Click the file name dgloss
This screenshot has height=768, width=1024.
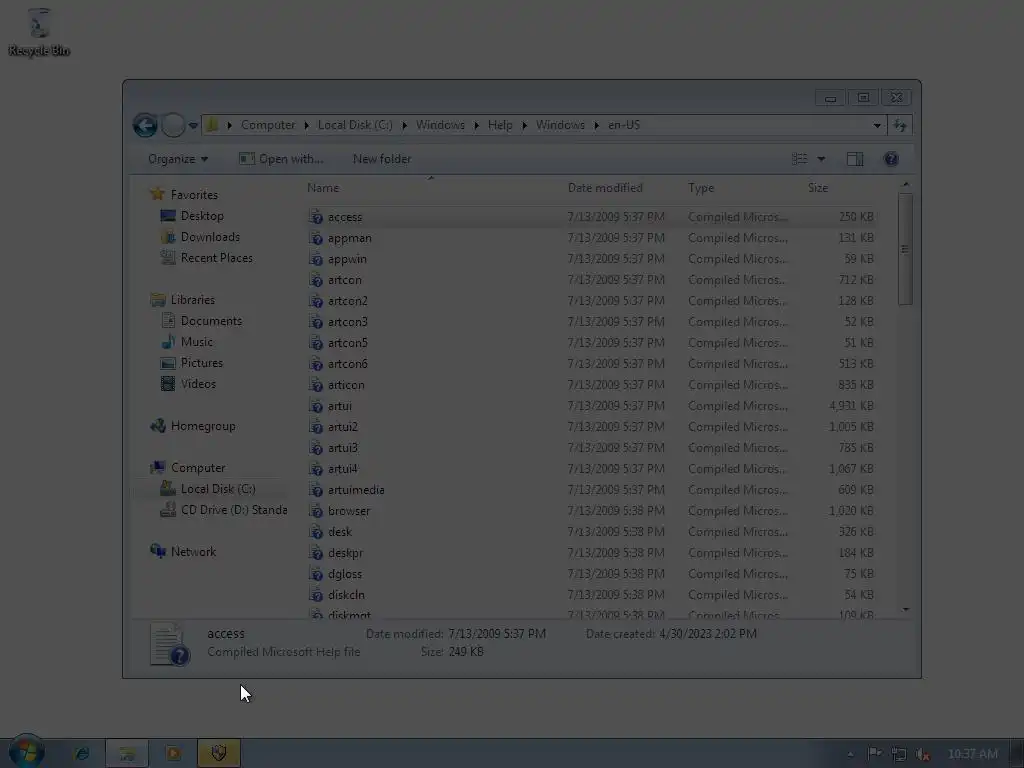[345, 573]
